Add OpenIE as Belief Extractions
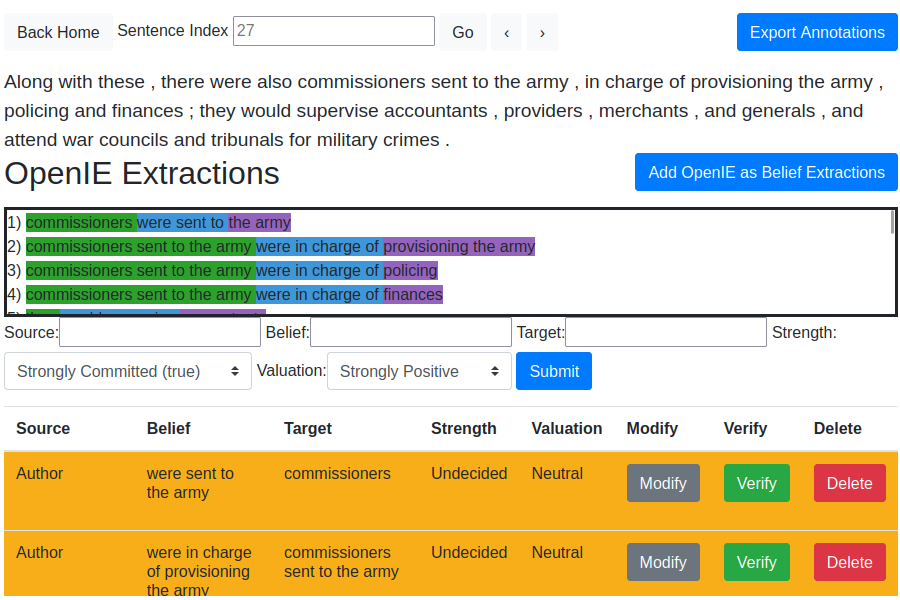The height and width of the screenshot is (600, 900). 766,172
